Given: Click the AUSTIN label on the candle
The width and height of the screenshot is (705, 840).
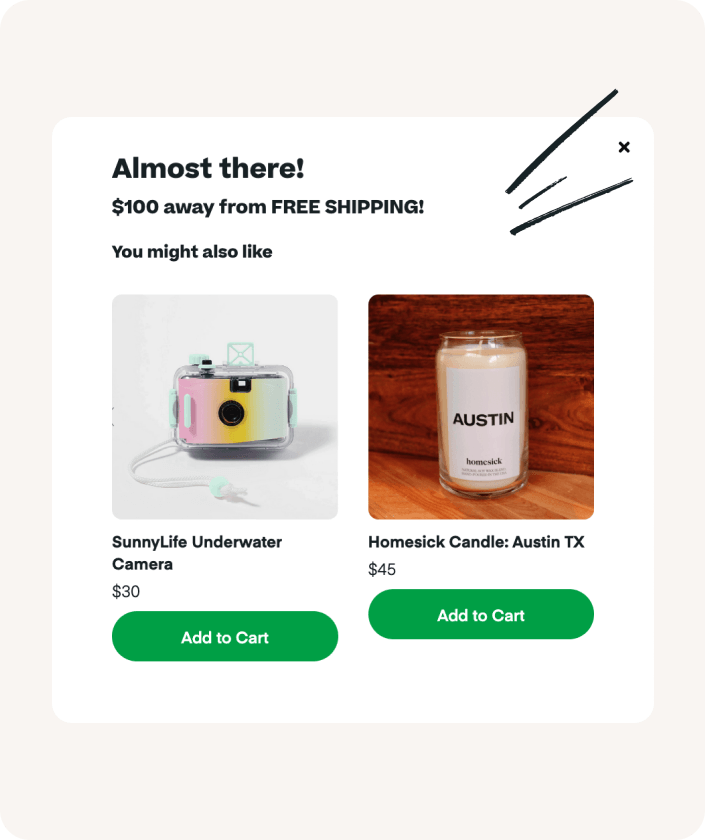Looking at the screenshot, I should pyautogui.click(x=483, y=419).
